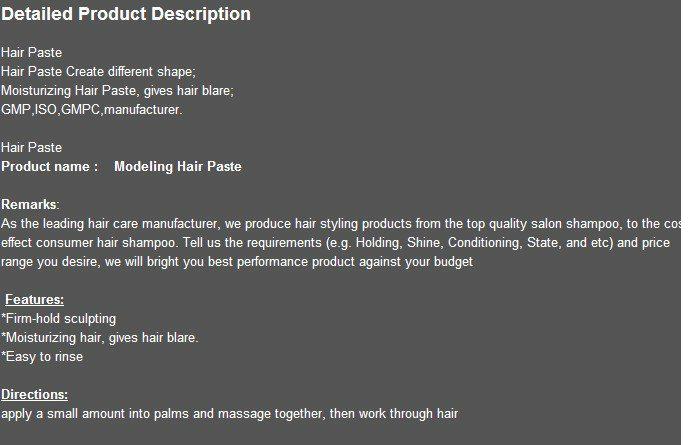699x445 pixels.
Task: Click the vertical scrollbar strip at right edge
Action: tap(690, 222)
